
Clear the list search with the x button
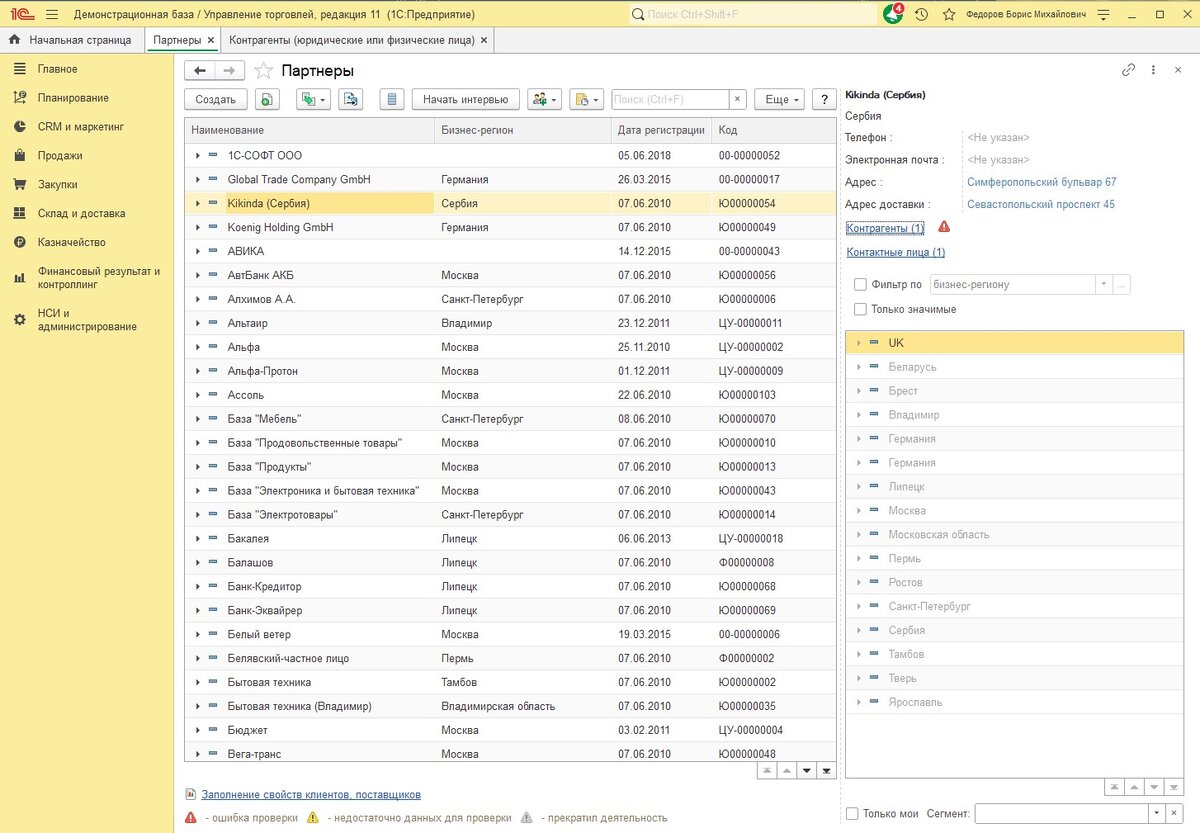click(x=738, y=99)
